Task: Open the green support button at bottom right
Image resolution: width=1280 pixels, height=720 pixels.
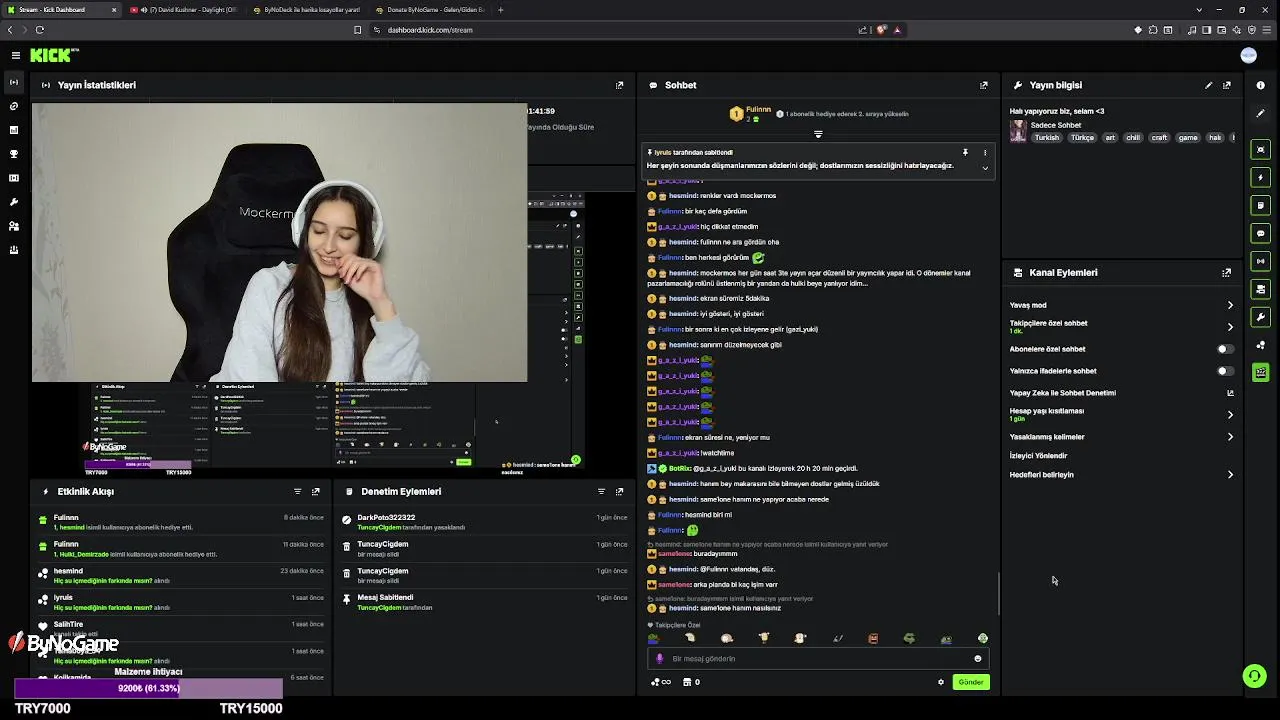Action: [1254, 676]
